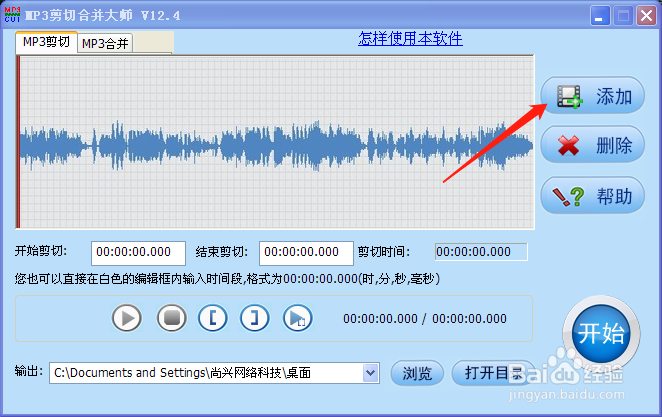Image resolution: width=662 pixels, height=417 pixels.
Task: Click the 删除 (delete) button
Action: (592, 145)
